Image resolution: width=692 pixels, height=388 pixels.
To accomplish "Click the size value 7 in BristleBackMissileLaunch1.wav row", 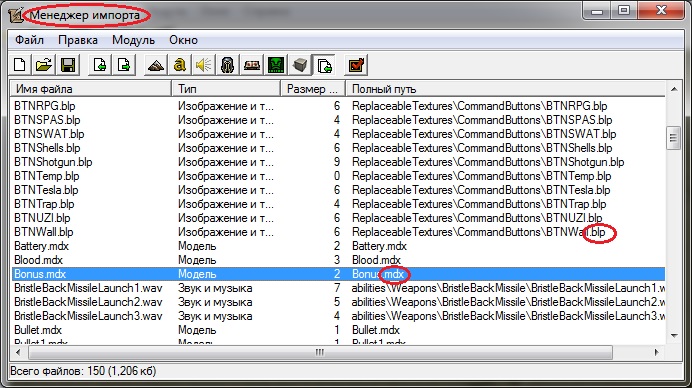I will click(337, 288).
